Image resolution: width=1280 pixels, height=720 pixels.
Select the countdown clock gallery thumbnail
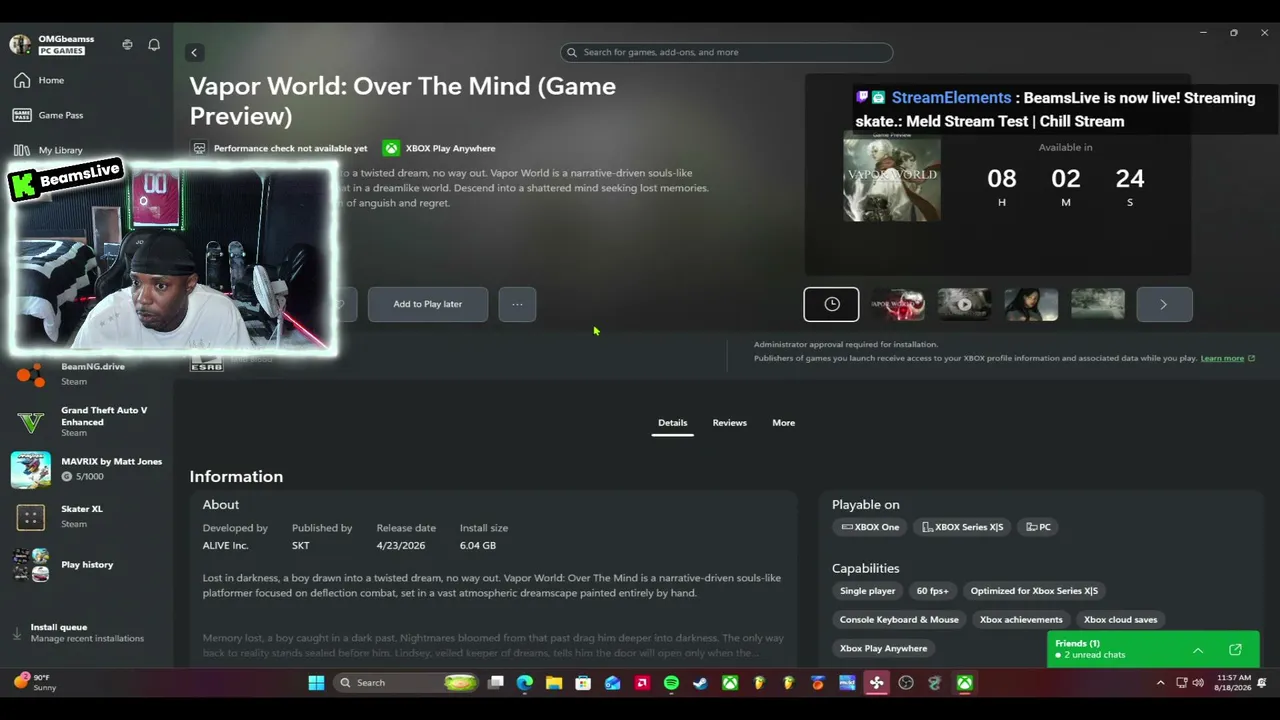point(831,304)
